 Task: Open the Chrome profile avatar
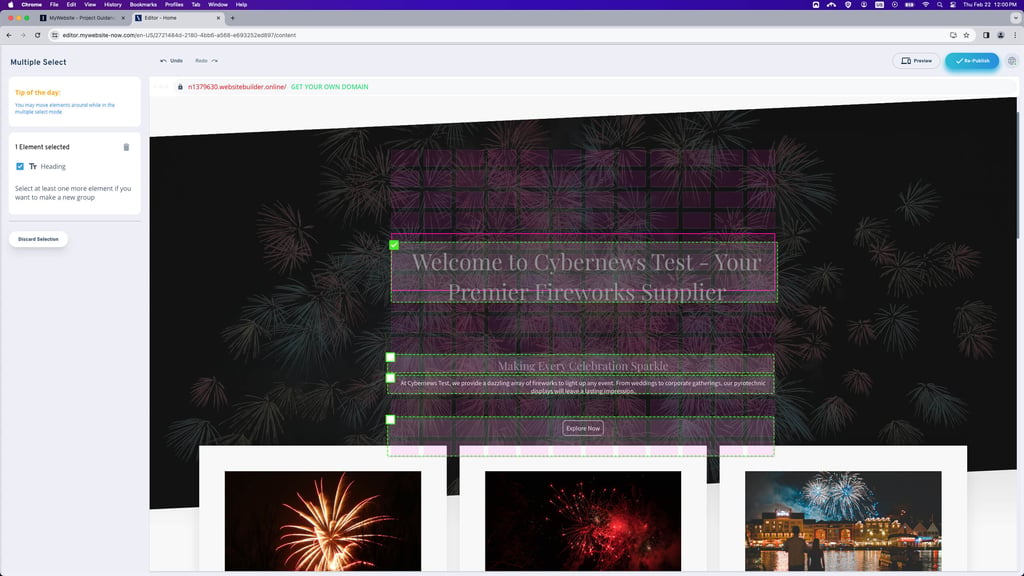[x=1000, y=35]
